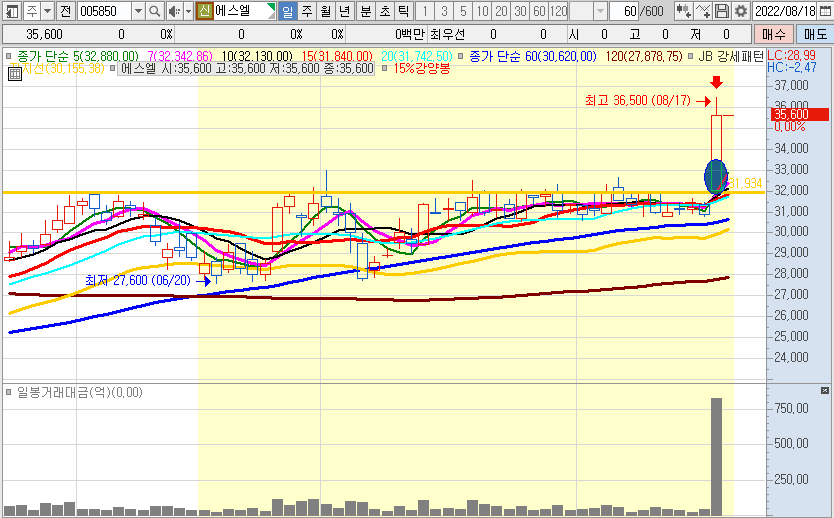Click the 최우선 quote label
Image resolution: width=834 pixels, height=518 pixels.
pyautogui.click(x=447, y=35)
